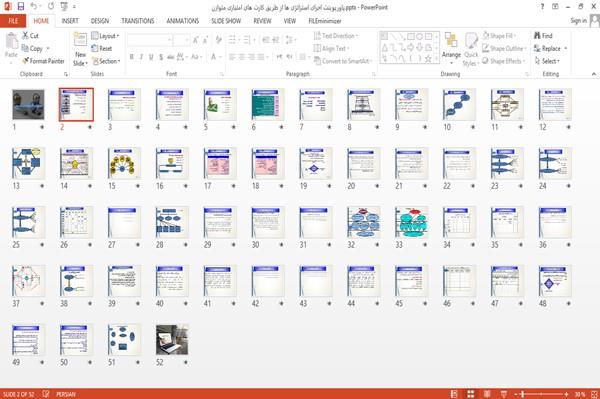Open the Arrange tool
Viewport: 600px width, 399px height.
click(451, 49)
